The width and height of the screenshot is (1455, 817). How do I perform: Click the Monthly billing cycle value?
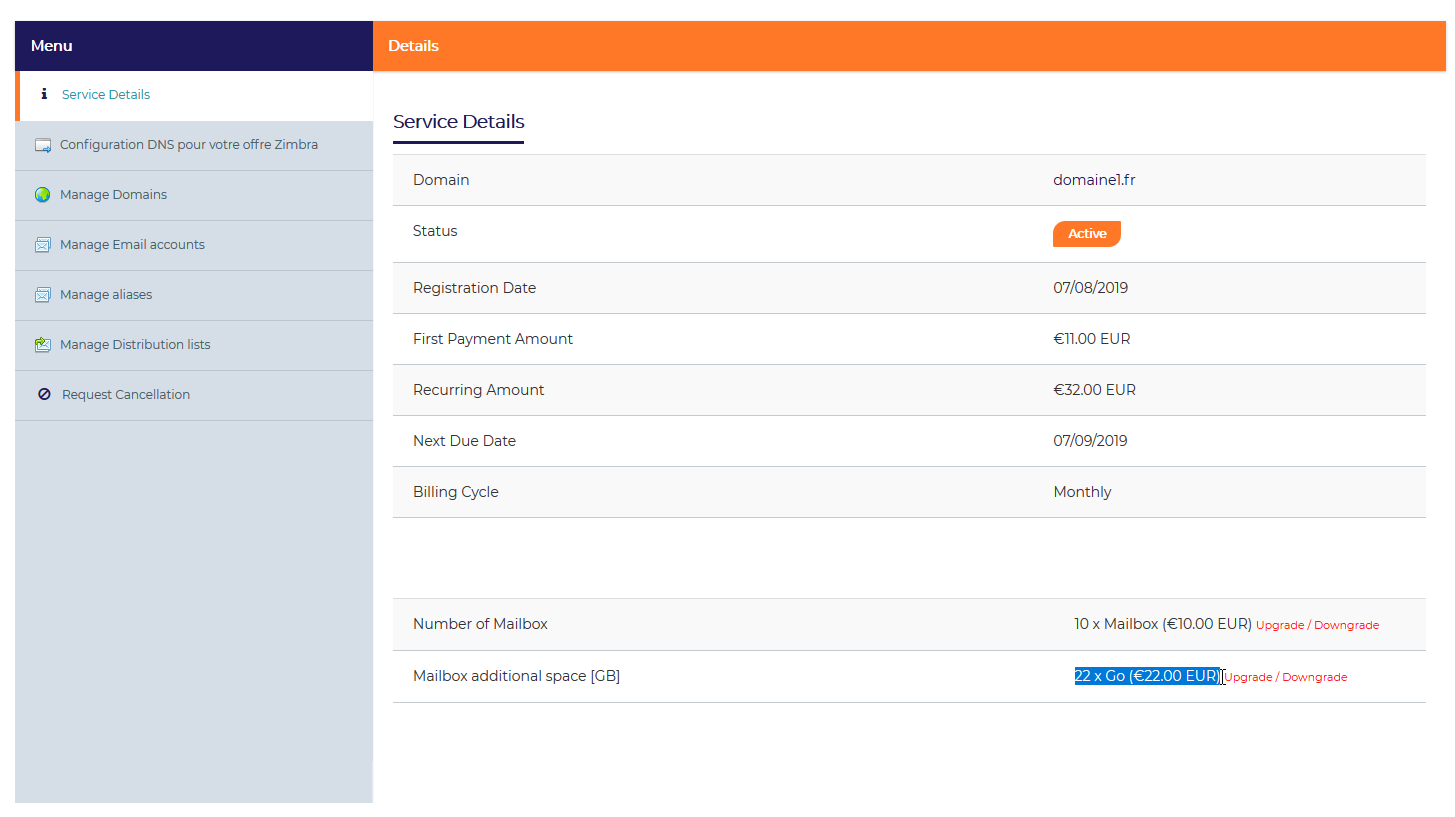coord(1082,492)
